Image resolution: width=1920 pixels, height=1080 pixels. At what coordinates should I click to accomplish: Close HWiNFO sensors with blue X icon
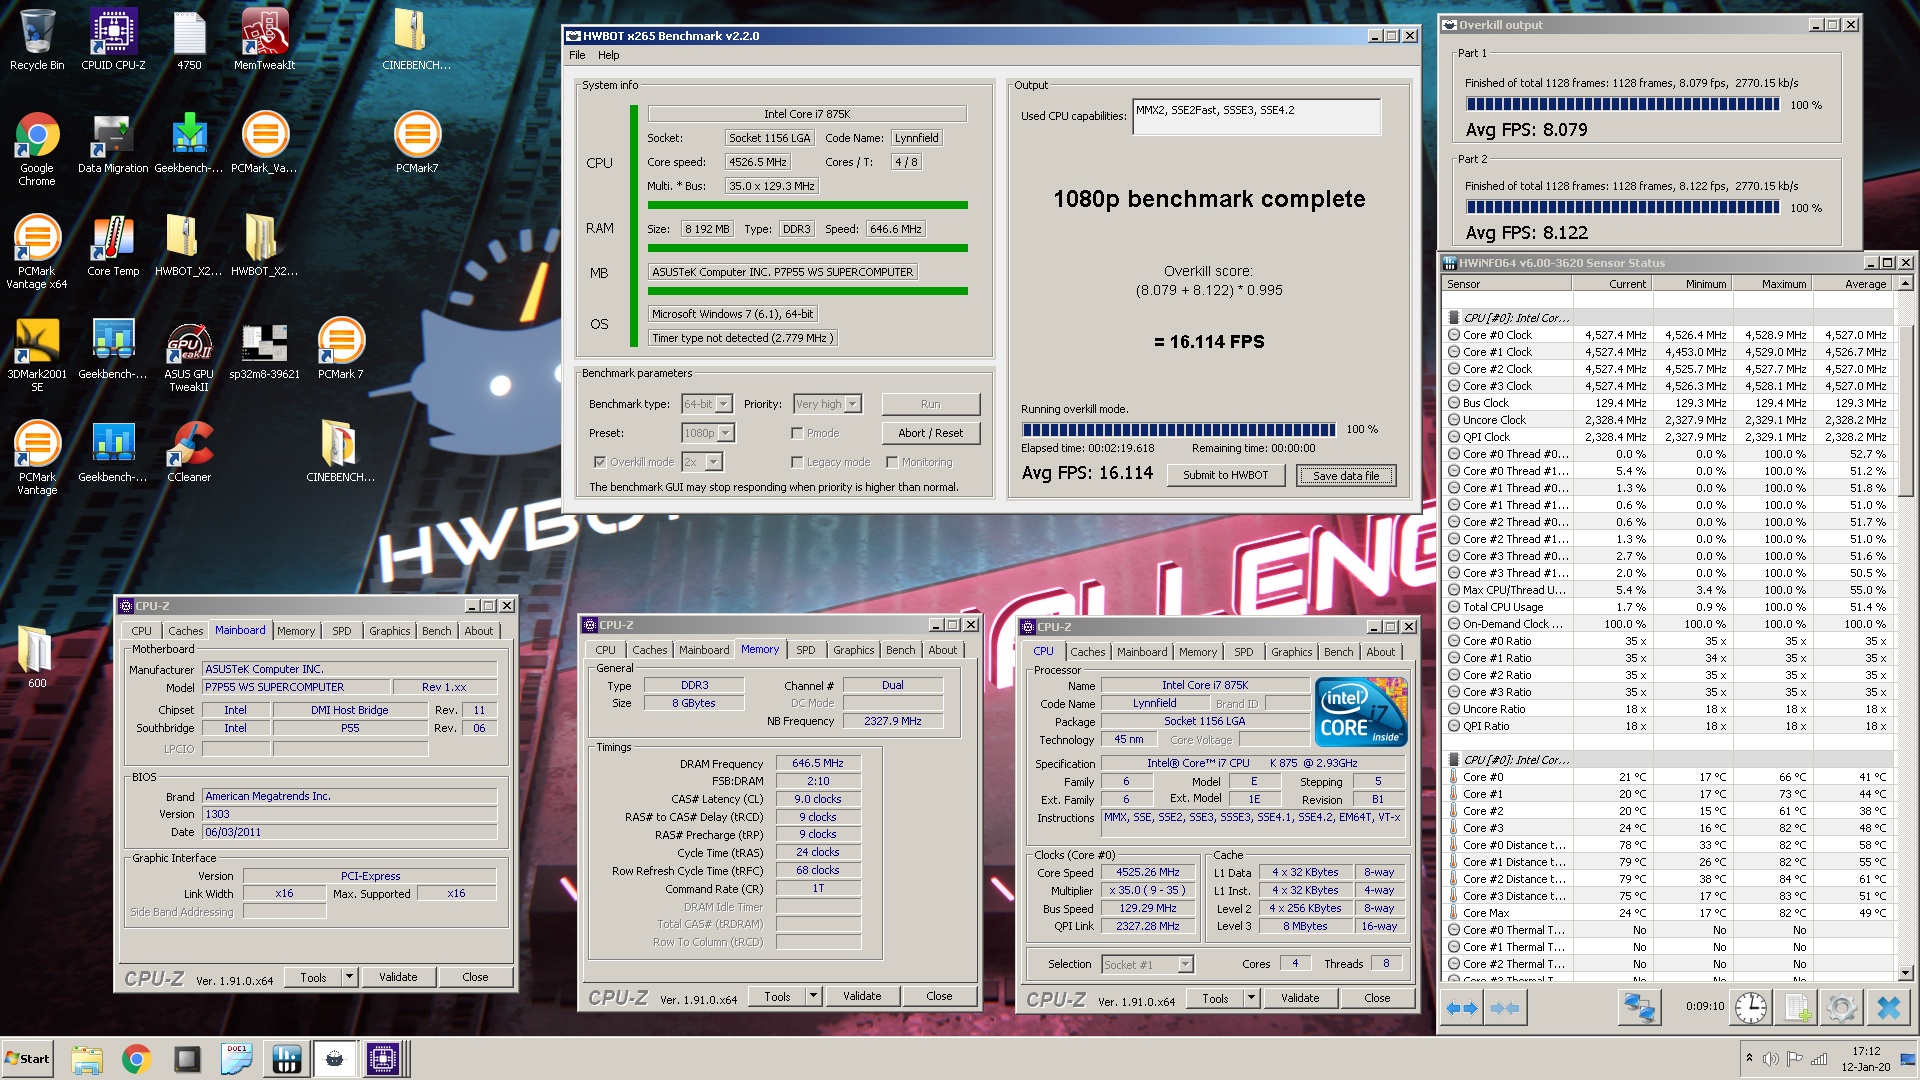pyautogui.click(x=1888, y=1008)
